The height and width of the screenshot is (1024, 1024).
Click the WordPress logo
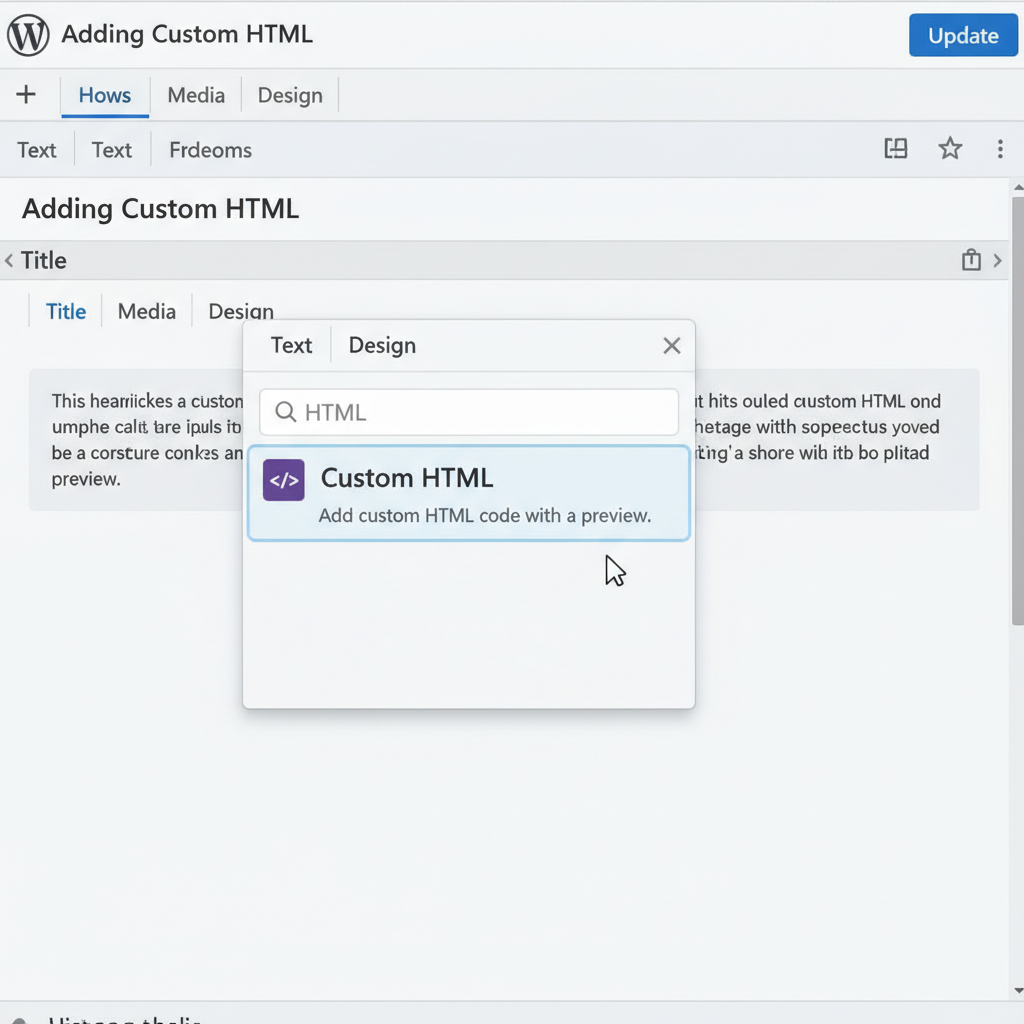(x=28, y=35)
